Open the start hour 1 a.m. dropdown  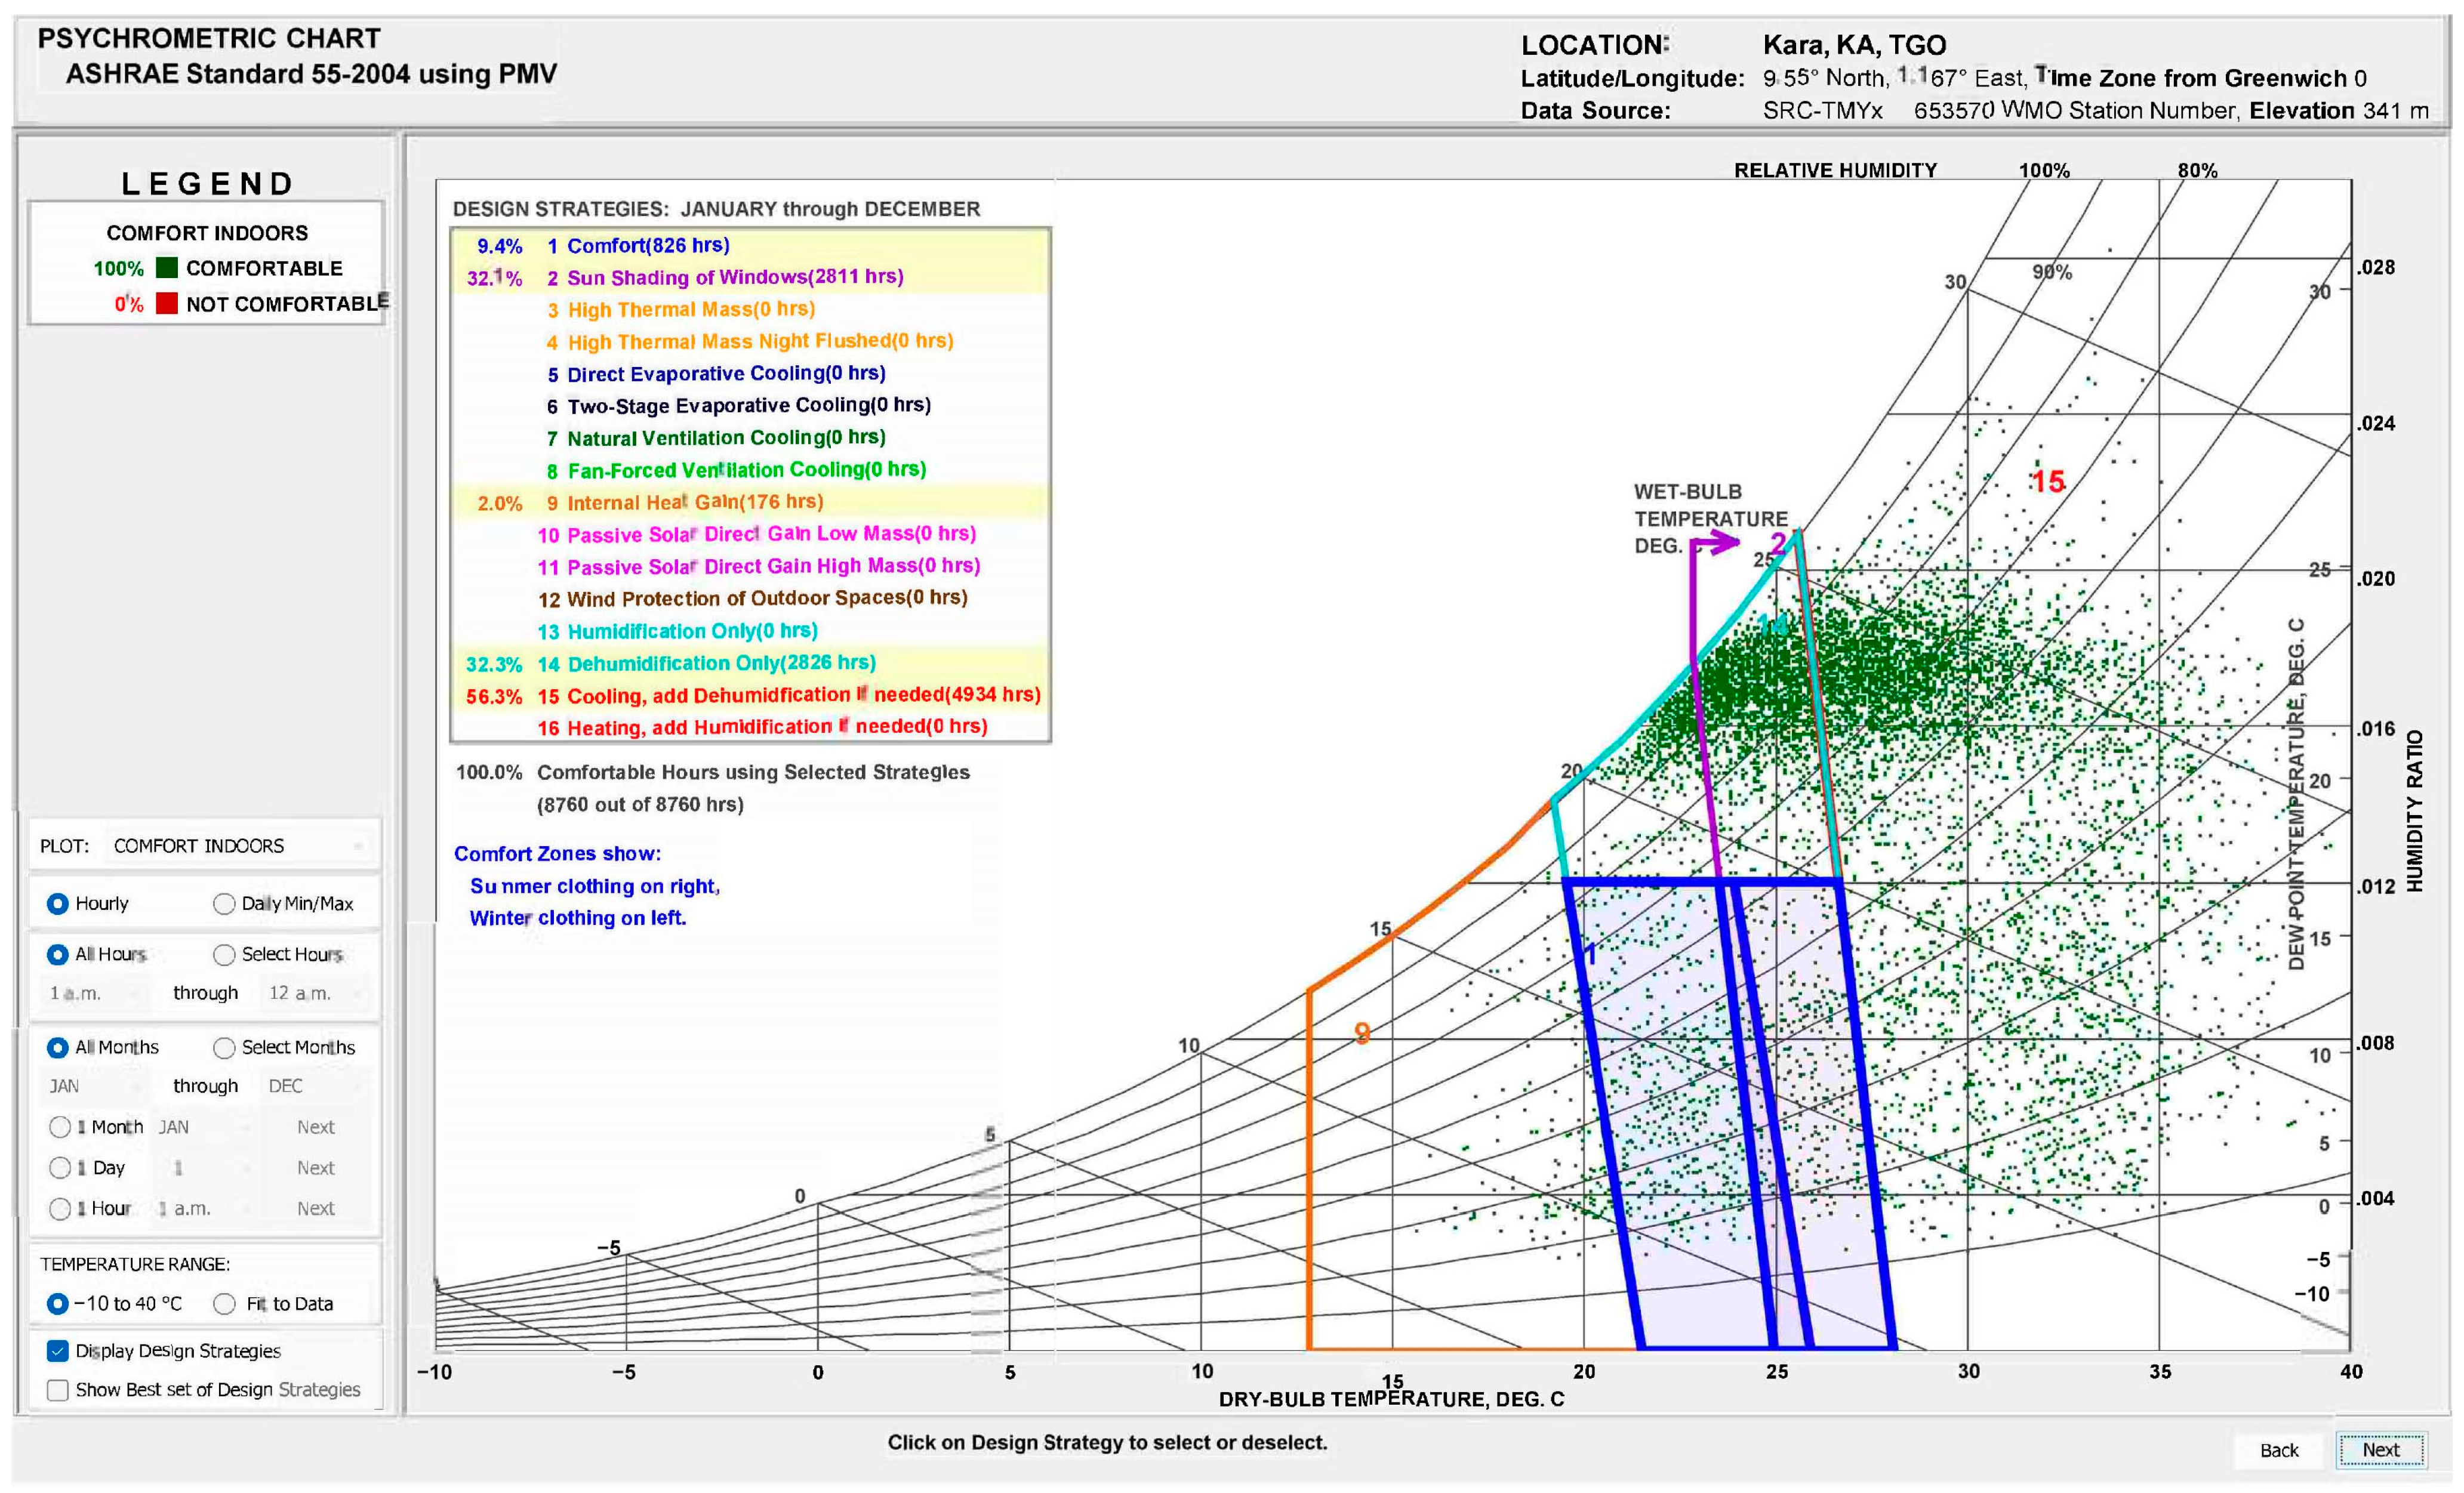95,993
